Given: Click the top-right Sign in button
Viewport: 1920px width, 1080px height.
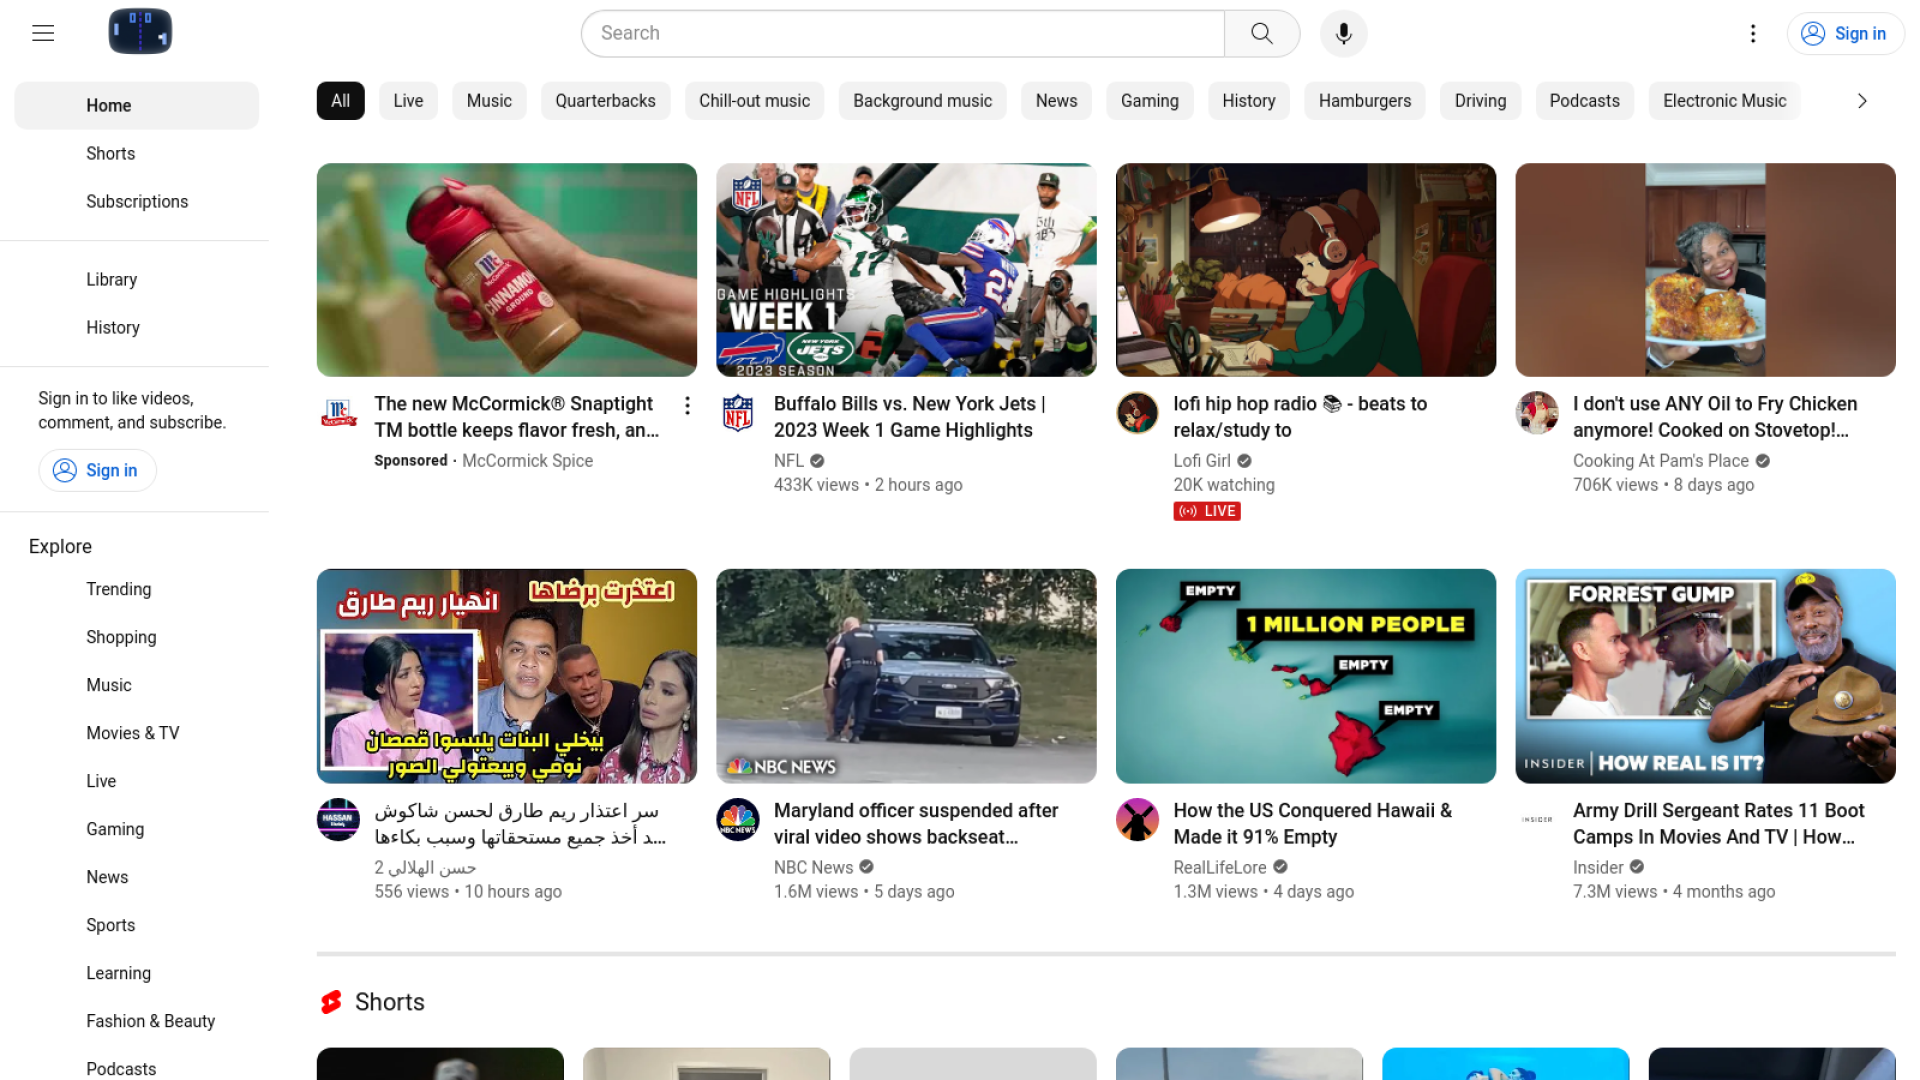Looking at the screenshot, I should (1845, 33).
